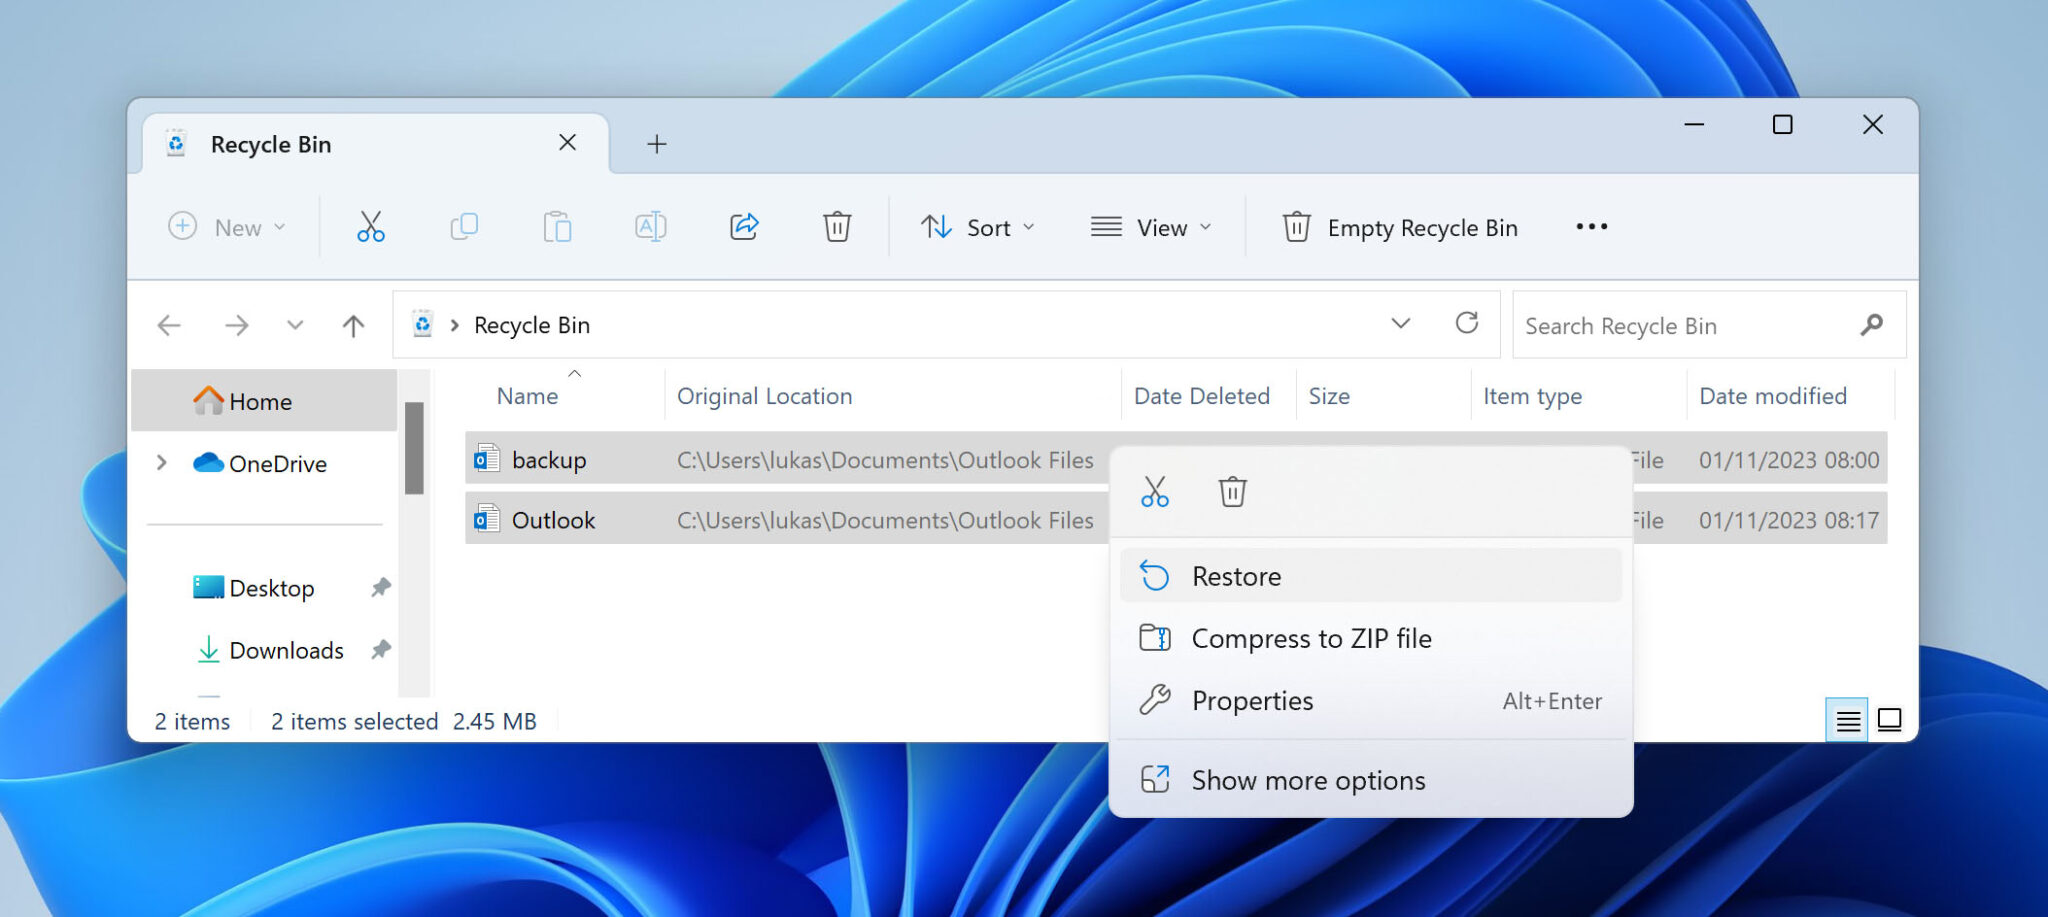Open the View dropdown
The image size is (2048, 917).
pos(1152,227)
